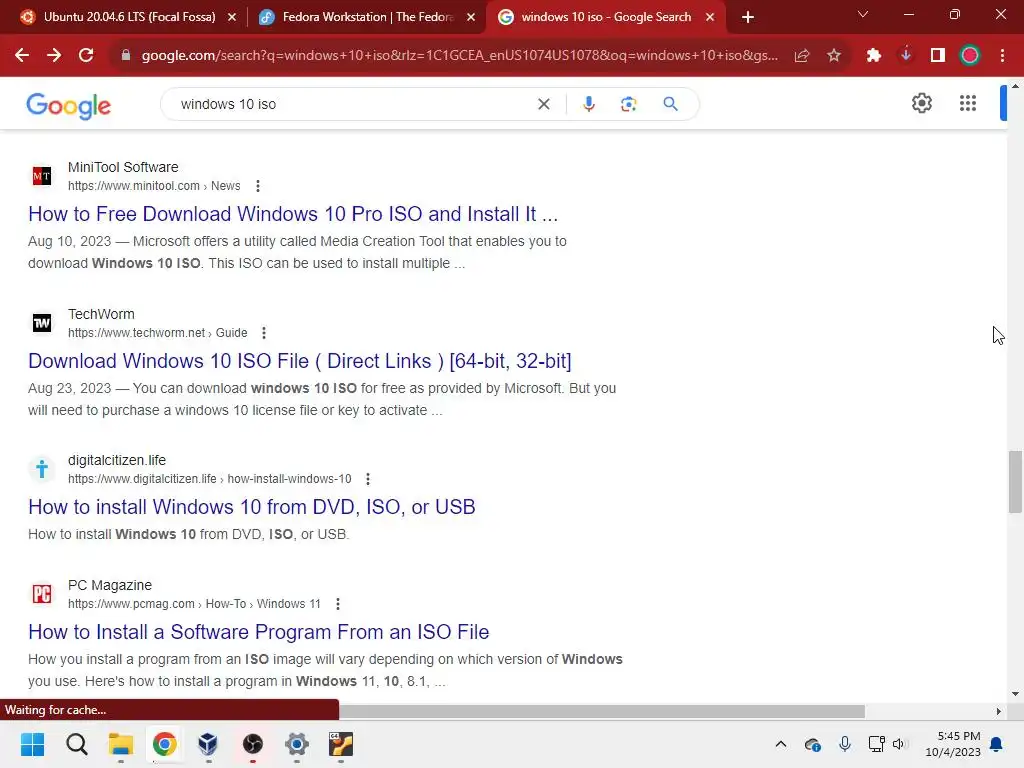Click the digitalcitizen.life favicon
Image resolution: width=1024 pixels, height=768 pixels.
(42, 469)
